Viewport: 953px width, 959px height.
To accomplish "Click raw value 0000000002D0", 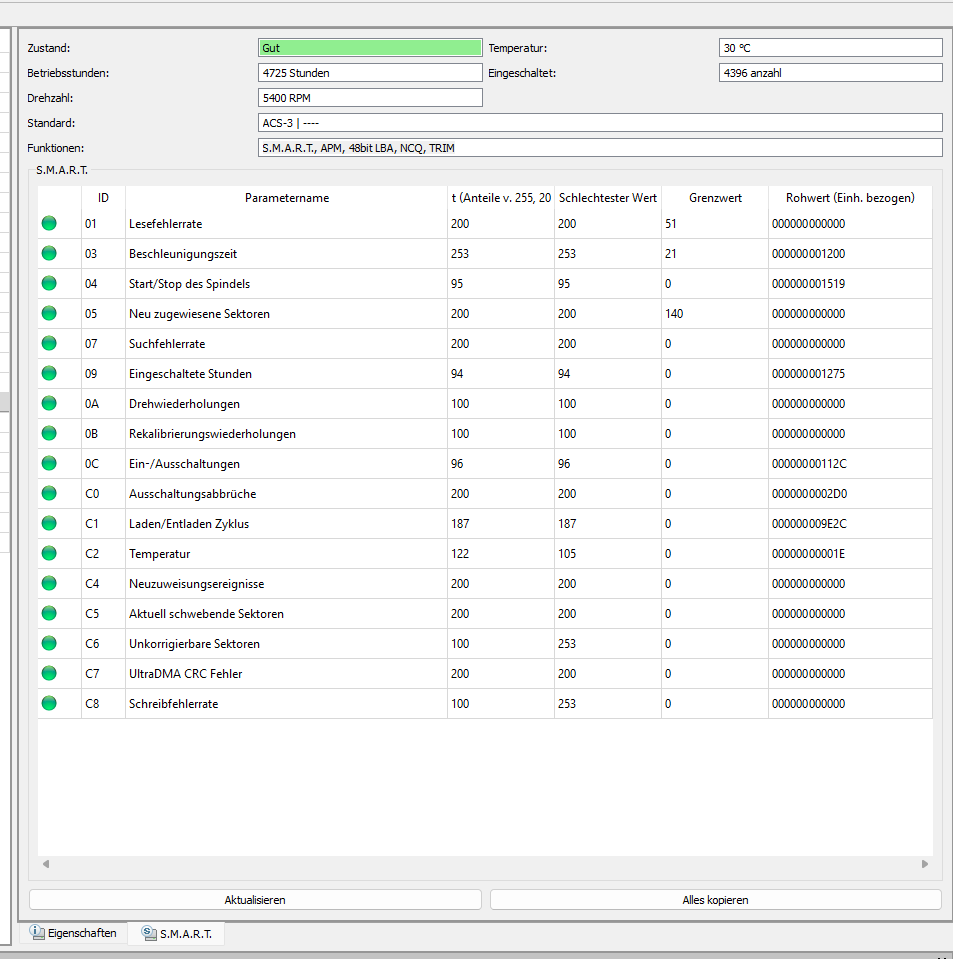I will coord(809,494).
